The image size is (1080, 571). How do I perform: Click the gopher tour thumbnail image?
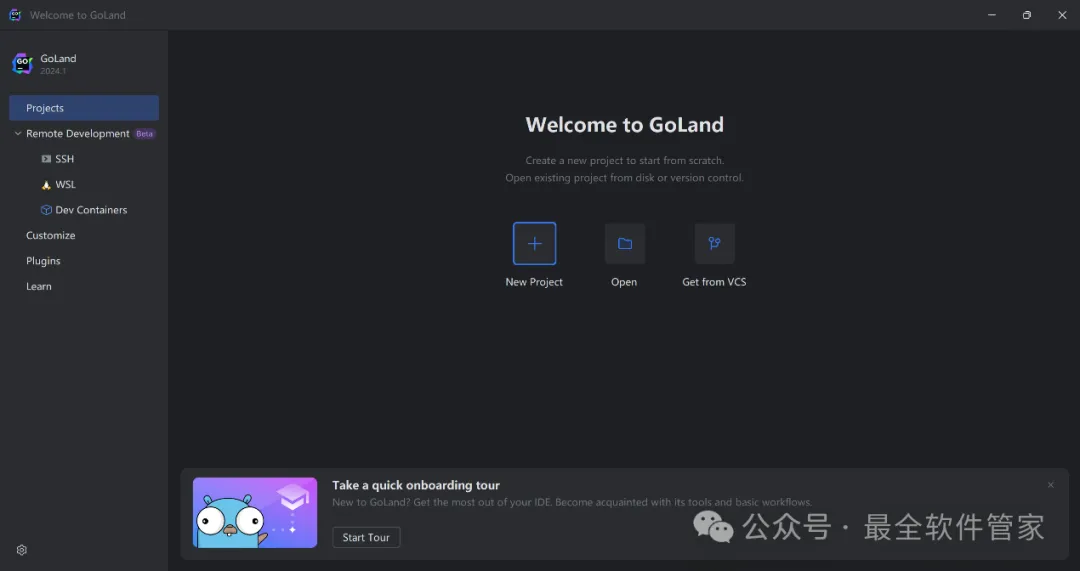coord(255,512)
